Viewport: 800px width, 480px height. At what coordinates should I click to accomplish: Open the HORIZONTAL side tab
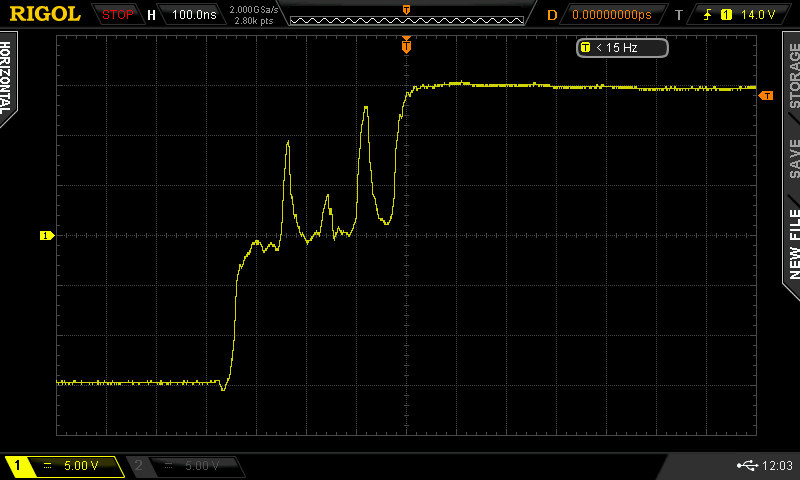coord(7,78)
